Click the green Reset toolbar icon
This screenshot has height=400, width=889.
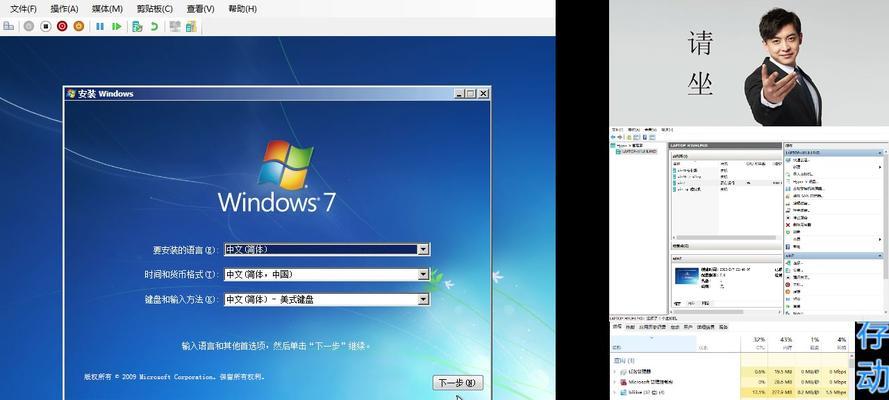click(x=117, y=26)
